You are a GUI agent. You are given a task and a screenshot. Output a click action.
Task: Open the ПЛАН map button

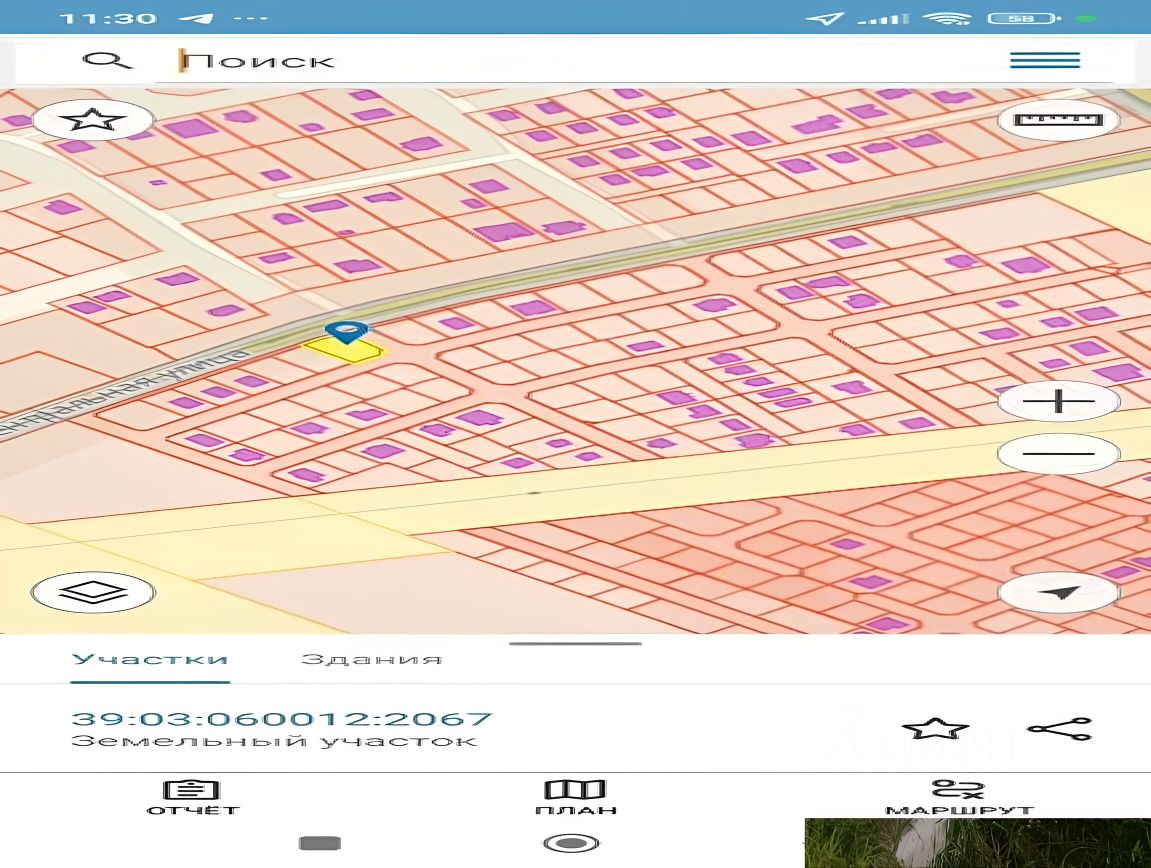tap(576, 798)
